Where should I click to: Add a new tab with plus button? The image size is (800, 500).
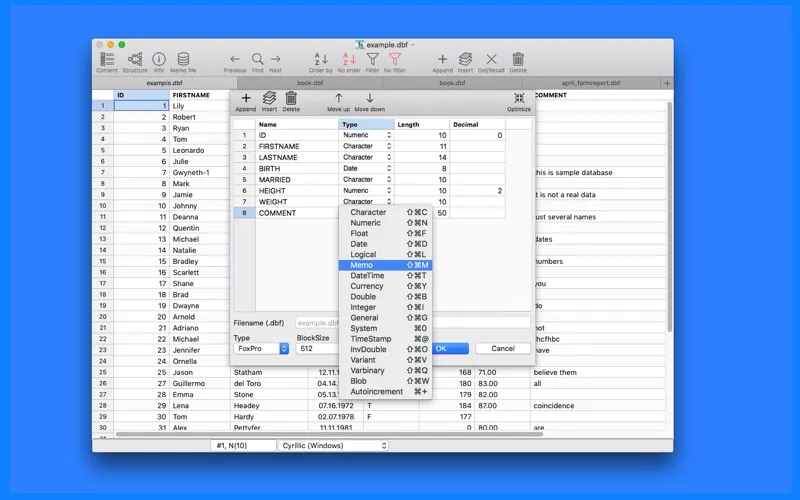667,83
